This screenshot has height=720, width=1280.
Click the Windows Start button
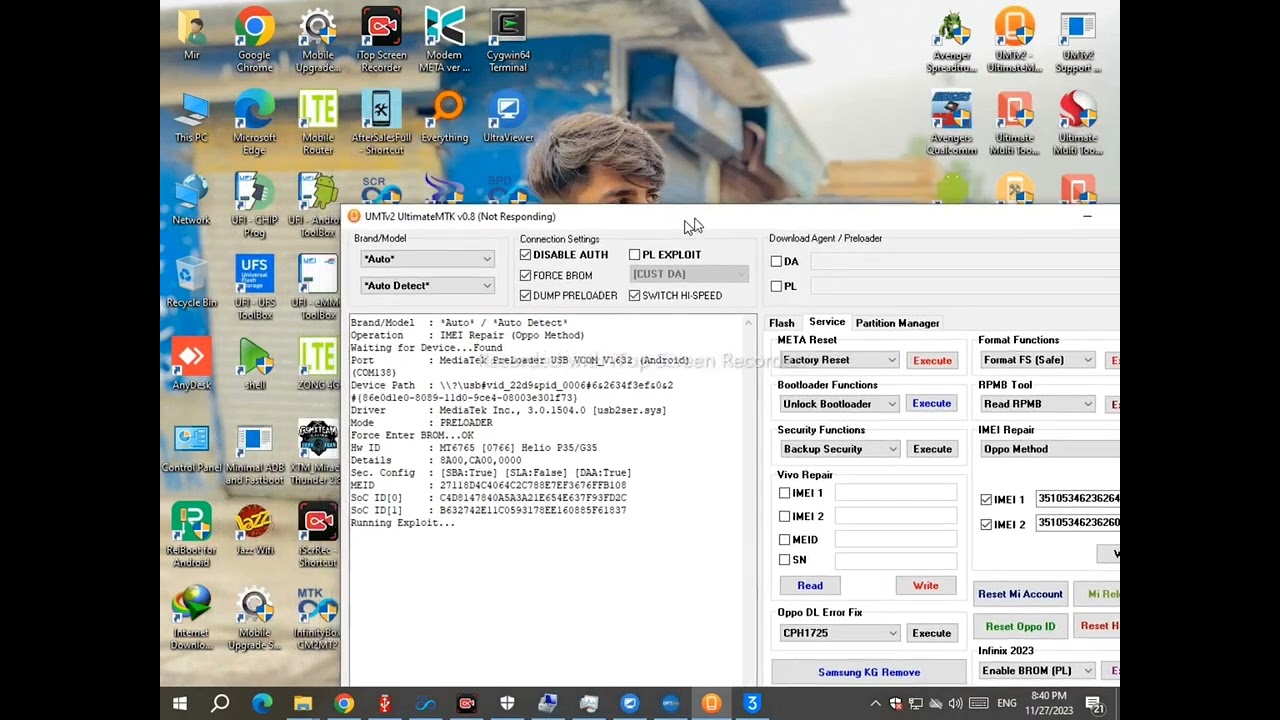pyautogui.click(x=180, y=704)
